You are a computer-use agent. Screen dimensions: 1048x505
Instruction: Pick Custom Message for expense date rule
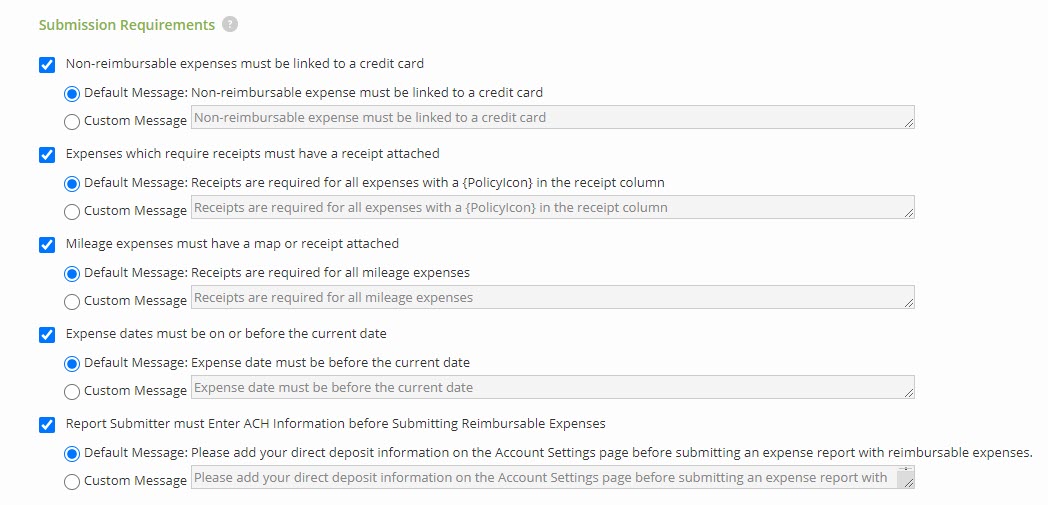tap(72, 392)
